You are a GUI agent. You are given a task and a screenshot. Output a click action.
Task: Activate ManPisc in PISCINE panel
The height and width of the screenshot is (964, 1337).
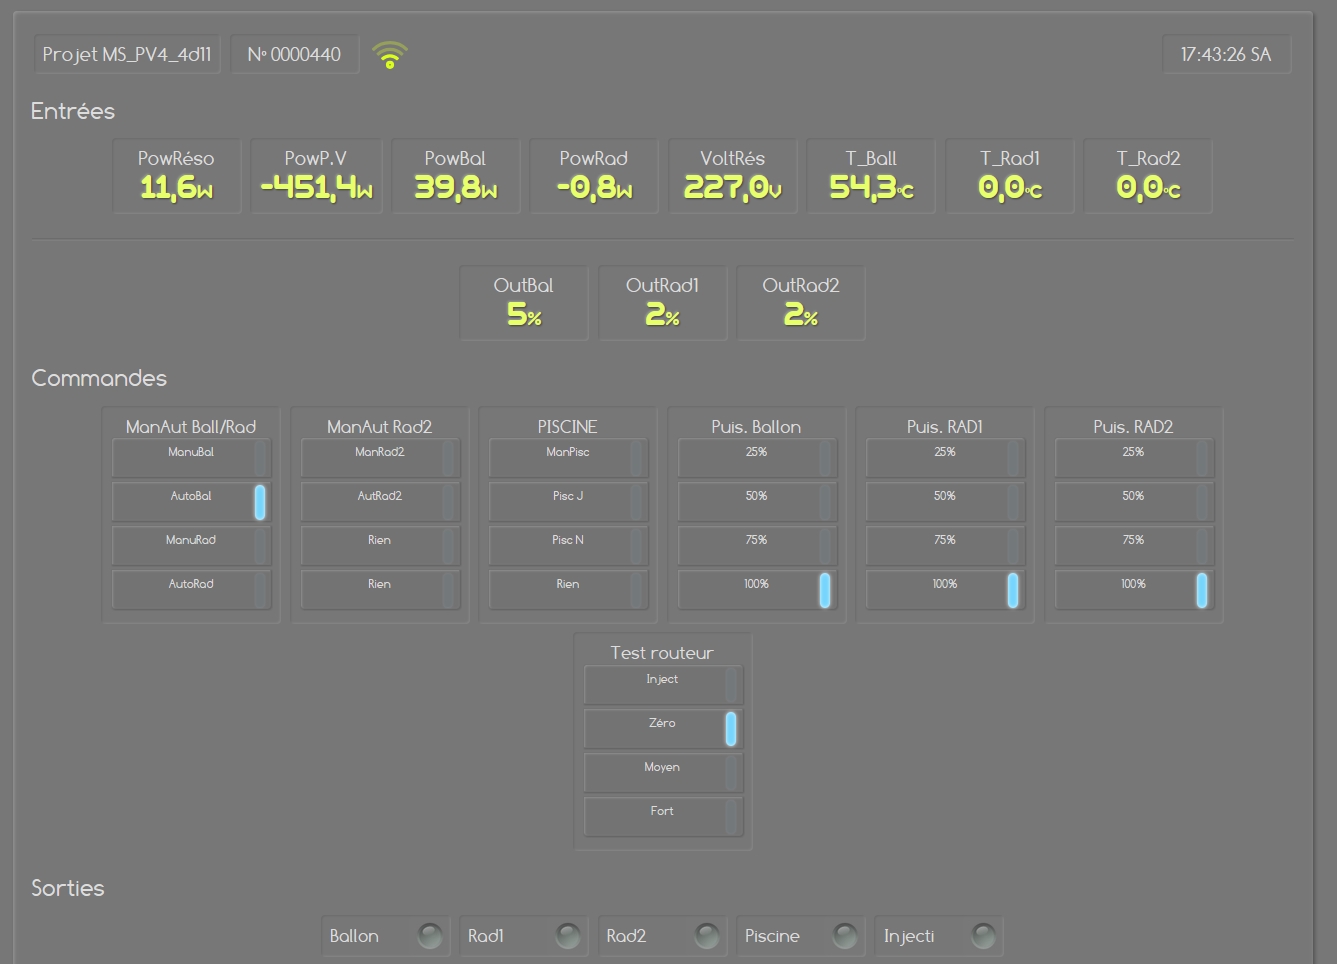(x=568, y=458)
